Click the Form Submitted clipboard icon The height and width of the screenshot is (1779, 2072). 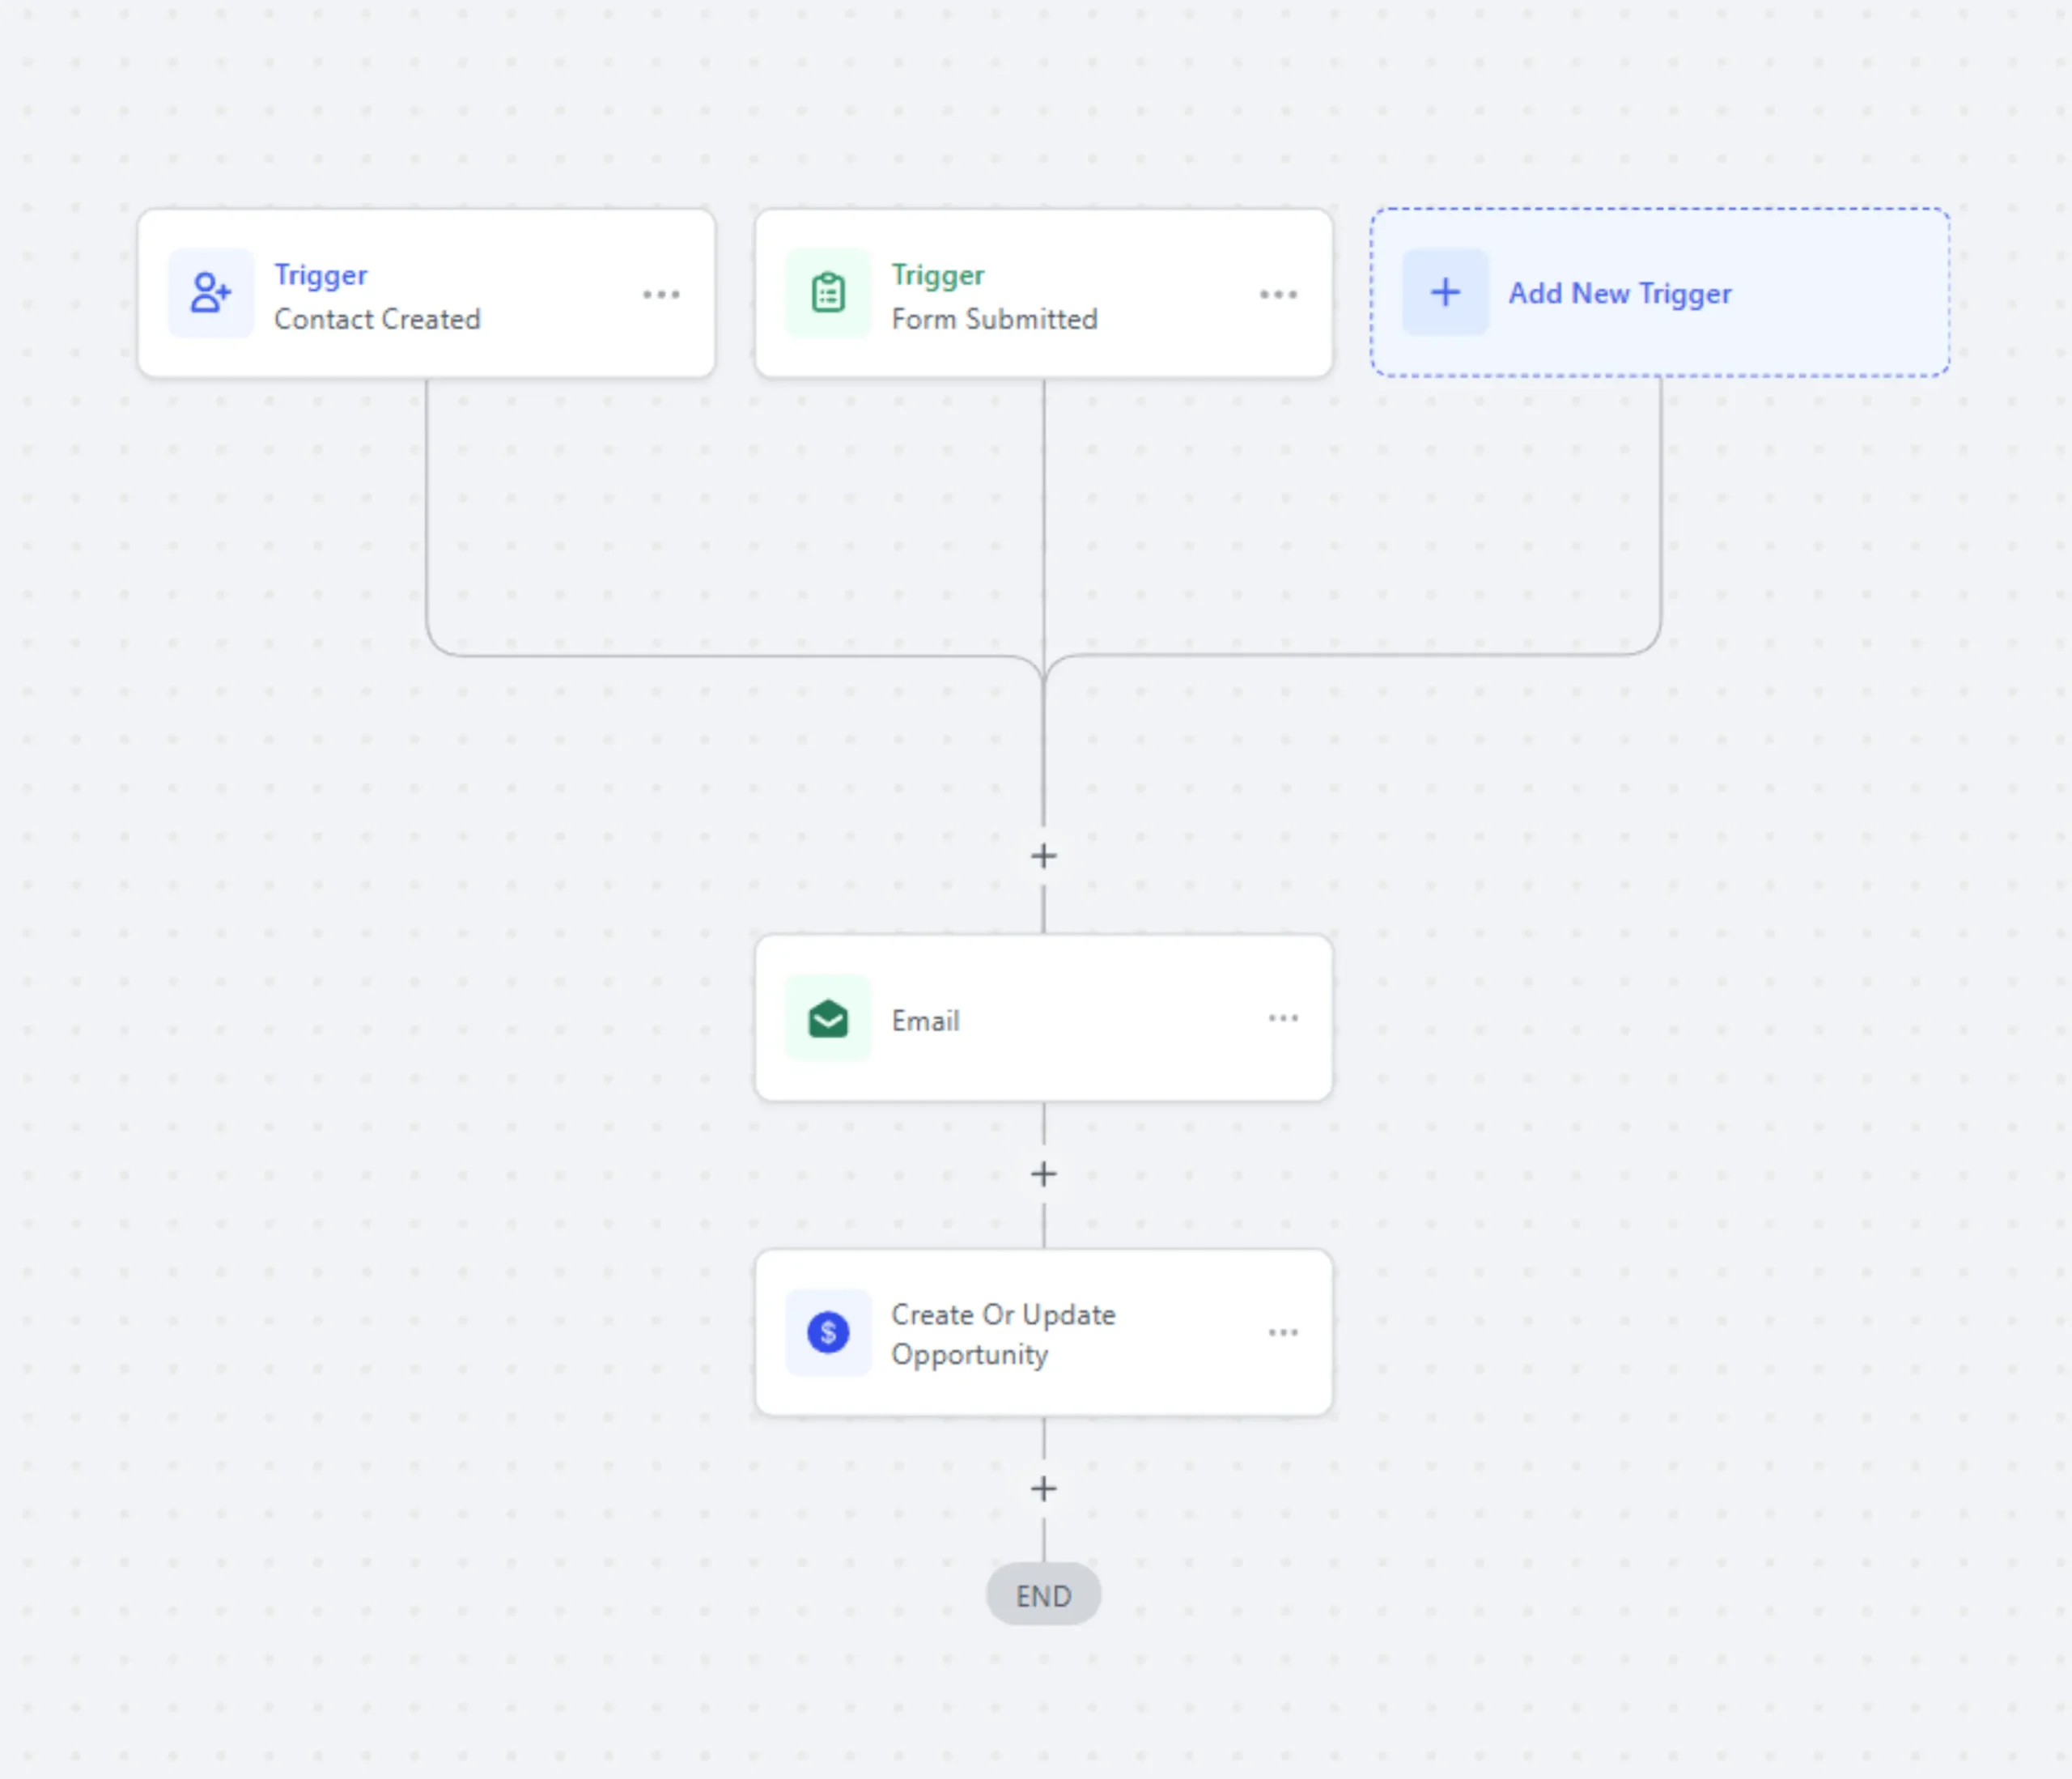[828, 293]
